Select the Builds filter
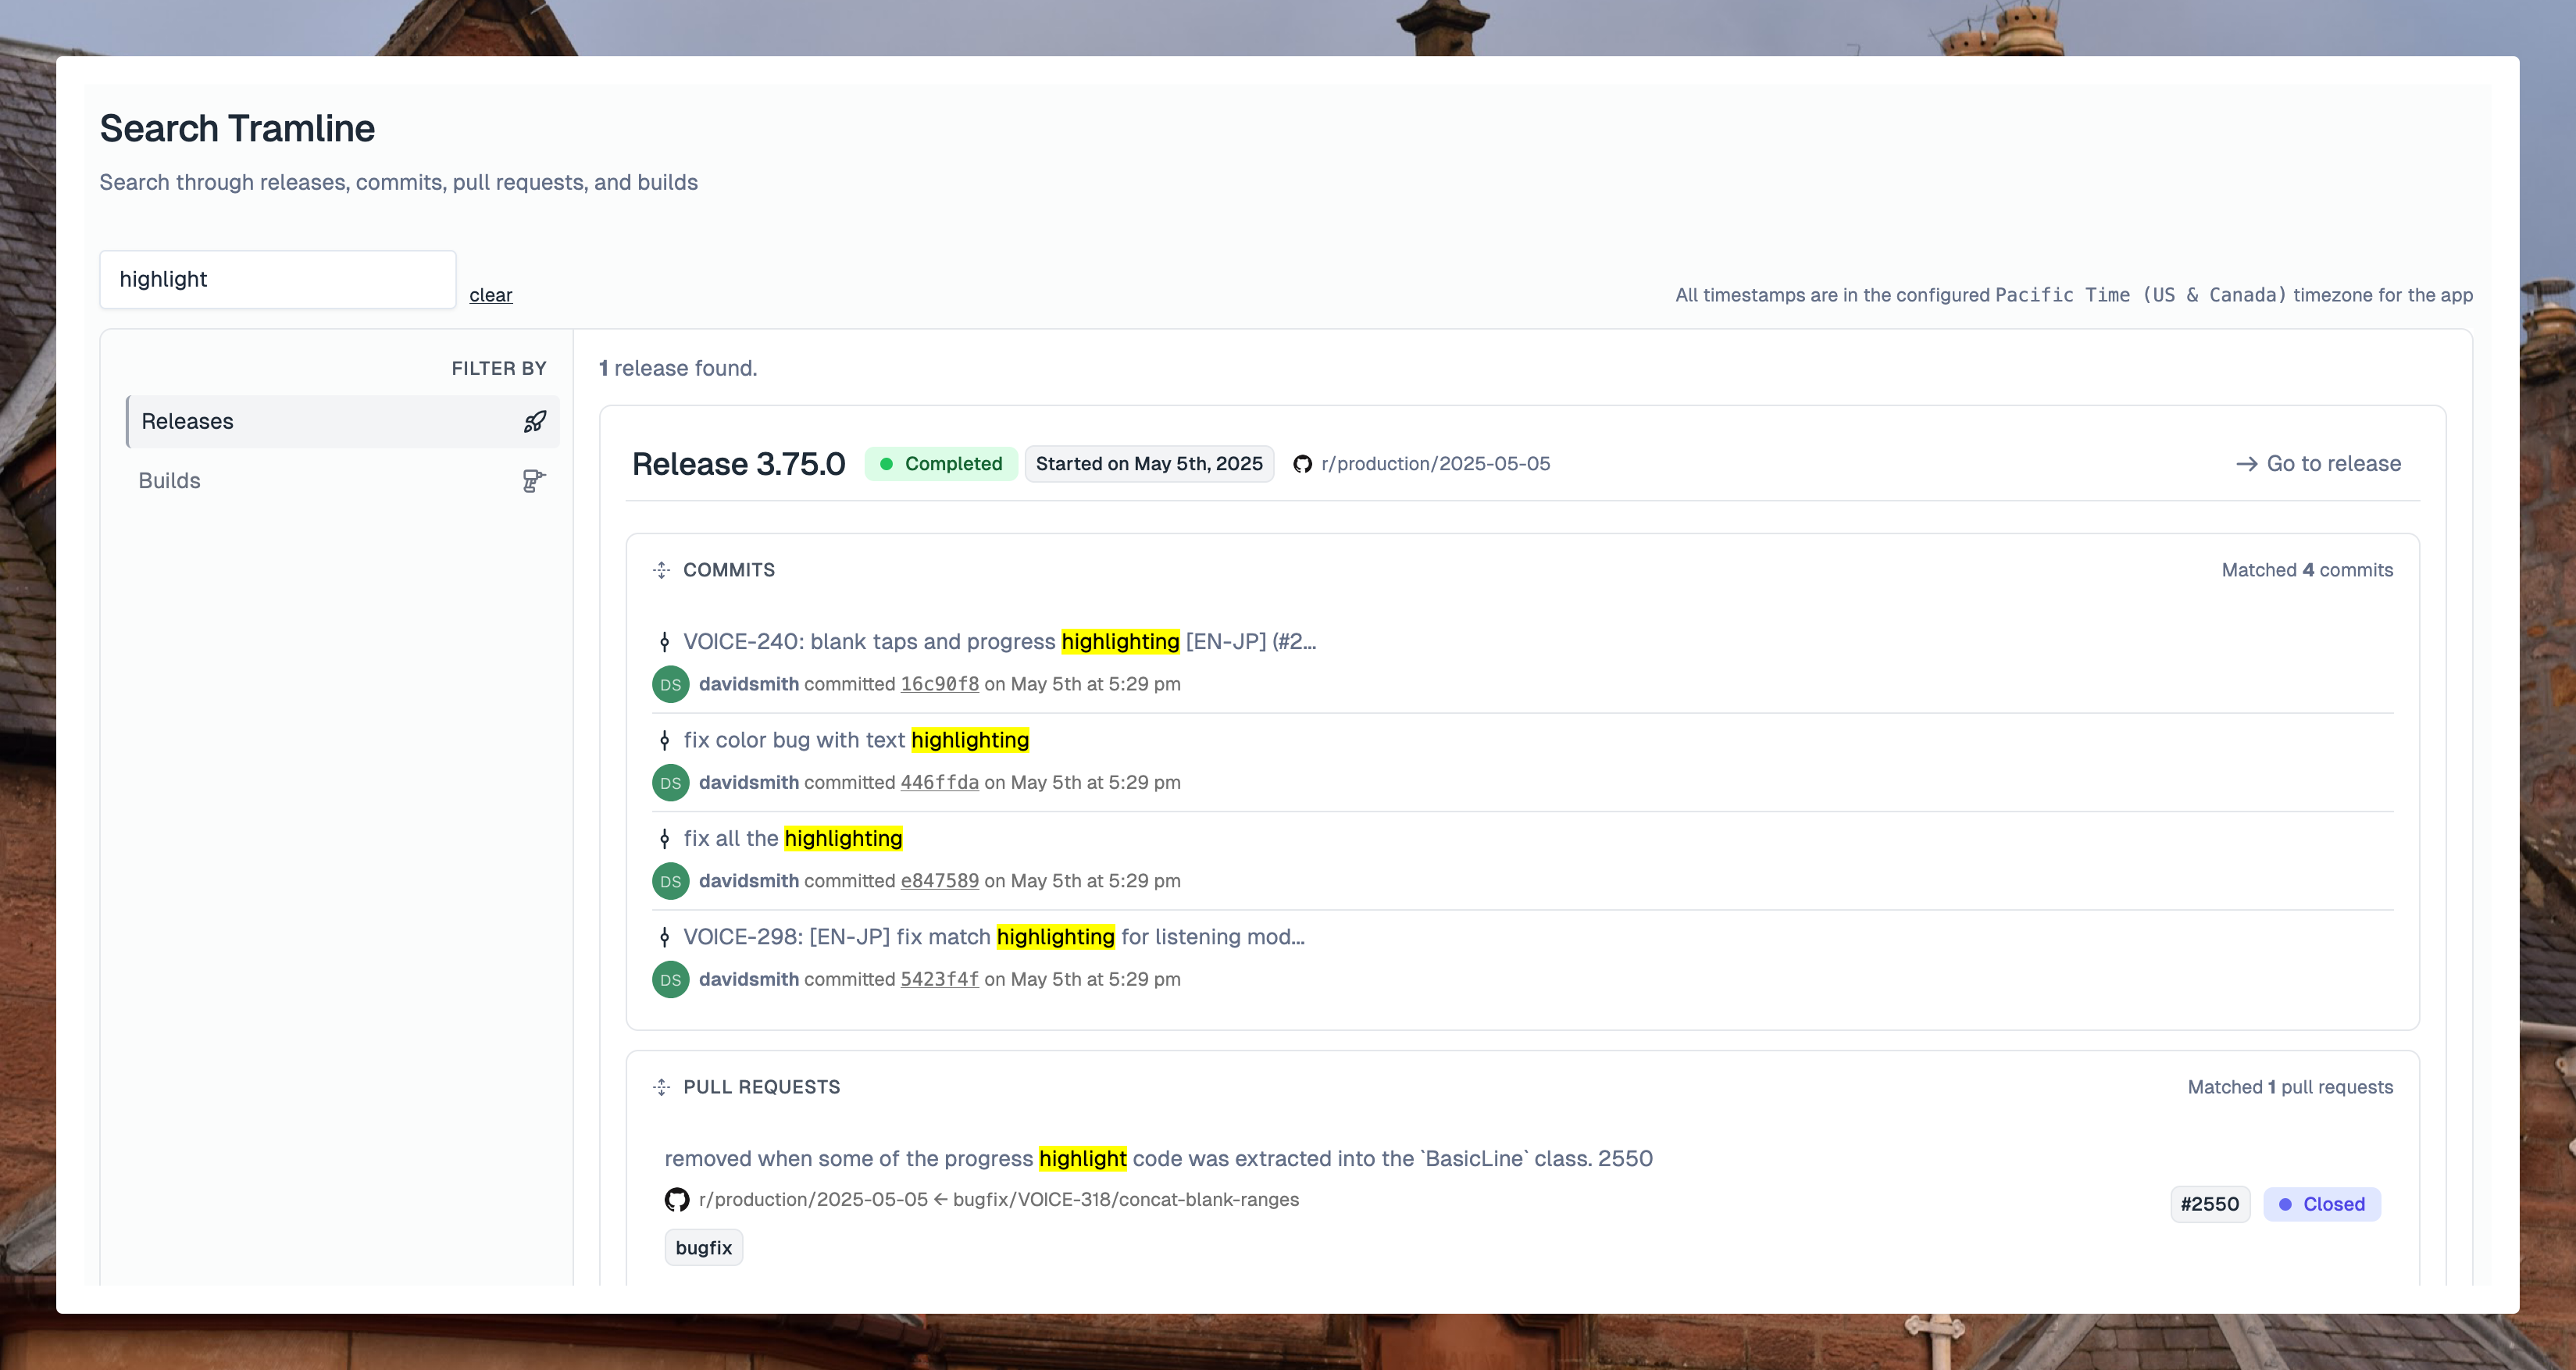 [342, 481]
